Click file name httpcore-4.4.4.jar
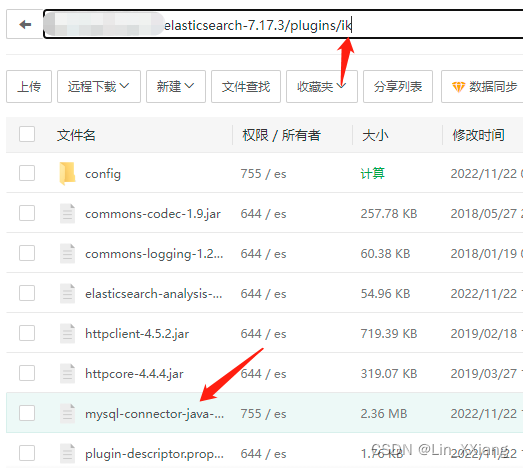523x468 pixels. [x=134, y=374]
